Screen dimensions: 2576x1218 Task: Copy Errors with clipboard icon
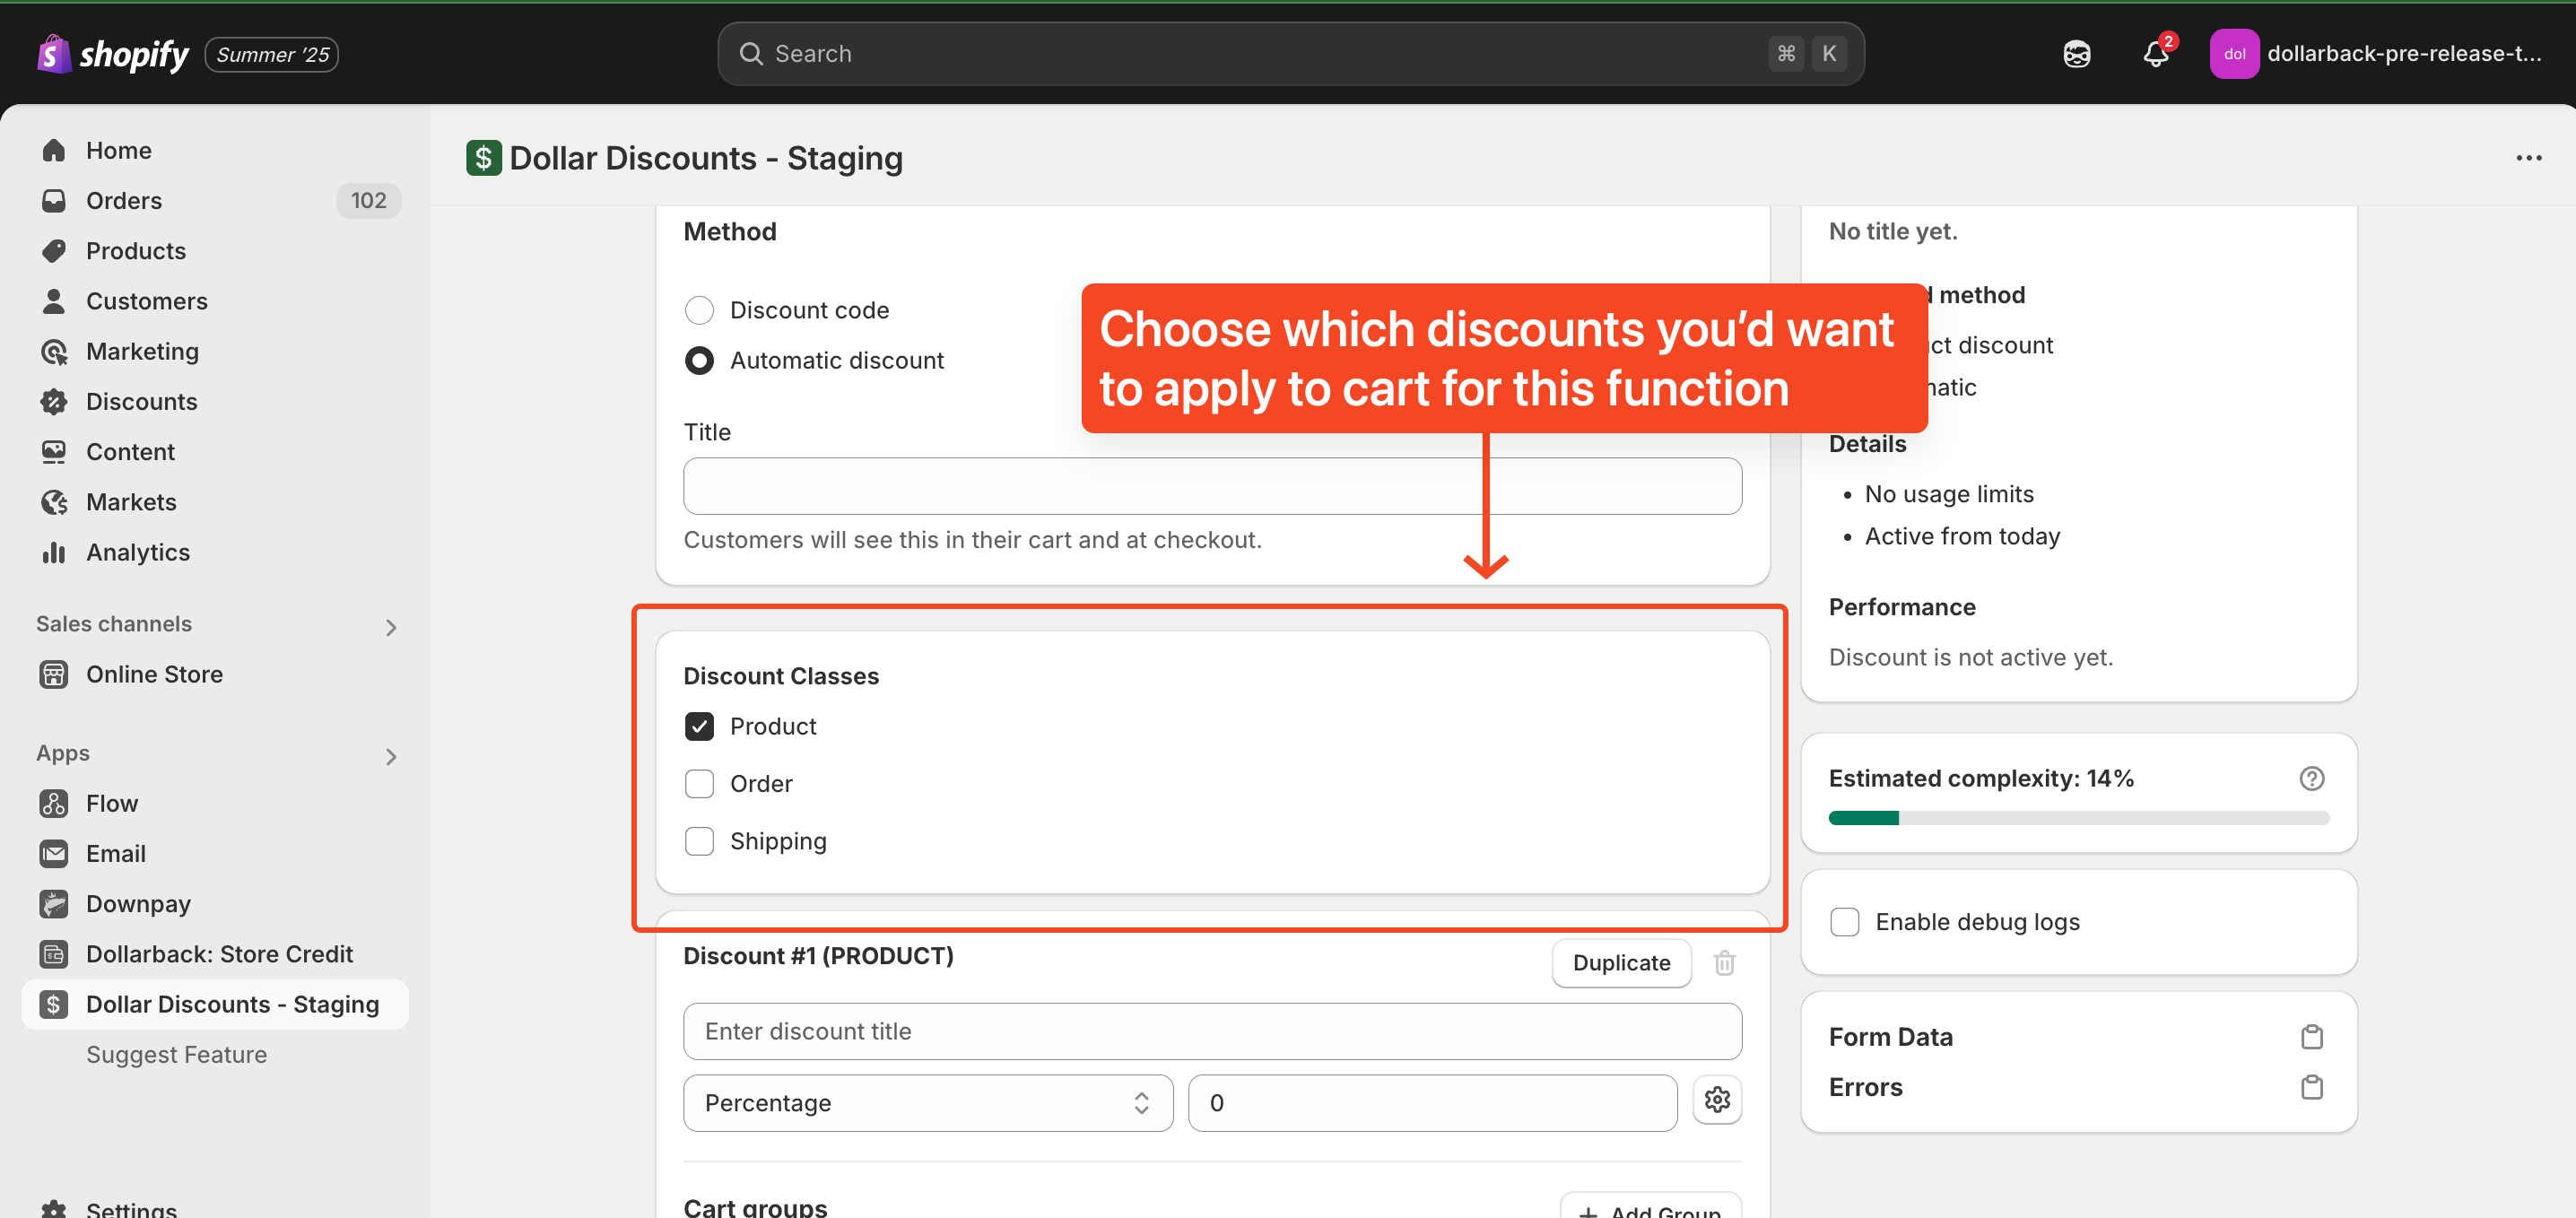pos(2311,1087)
